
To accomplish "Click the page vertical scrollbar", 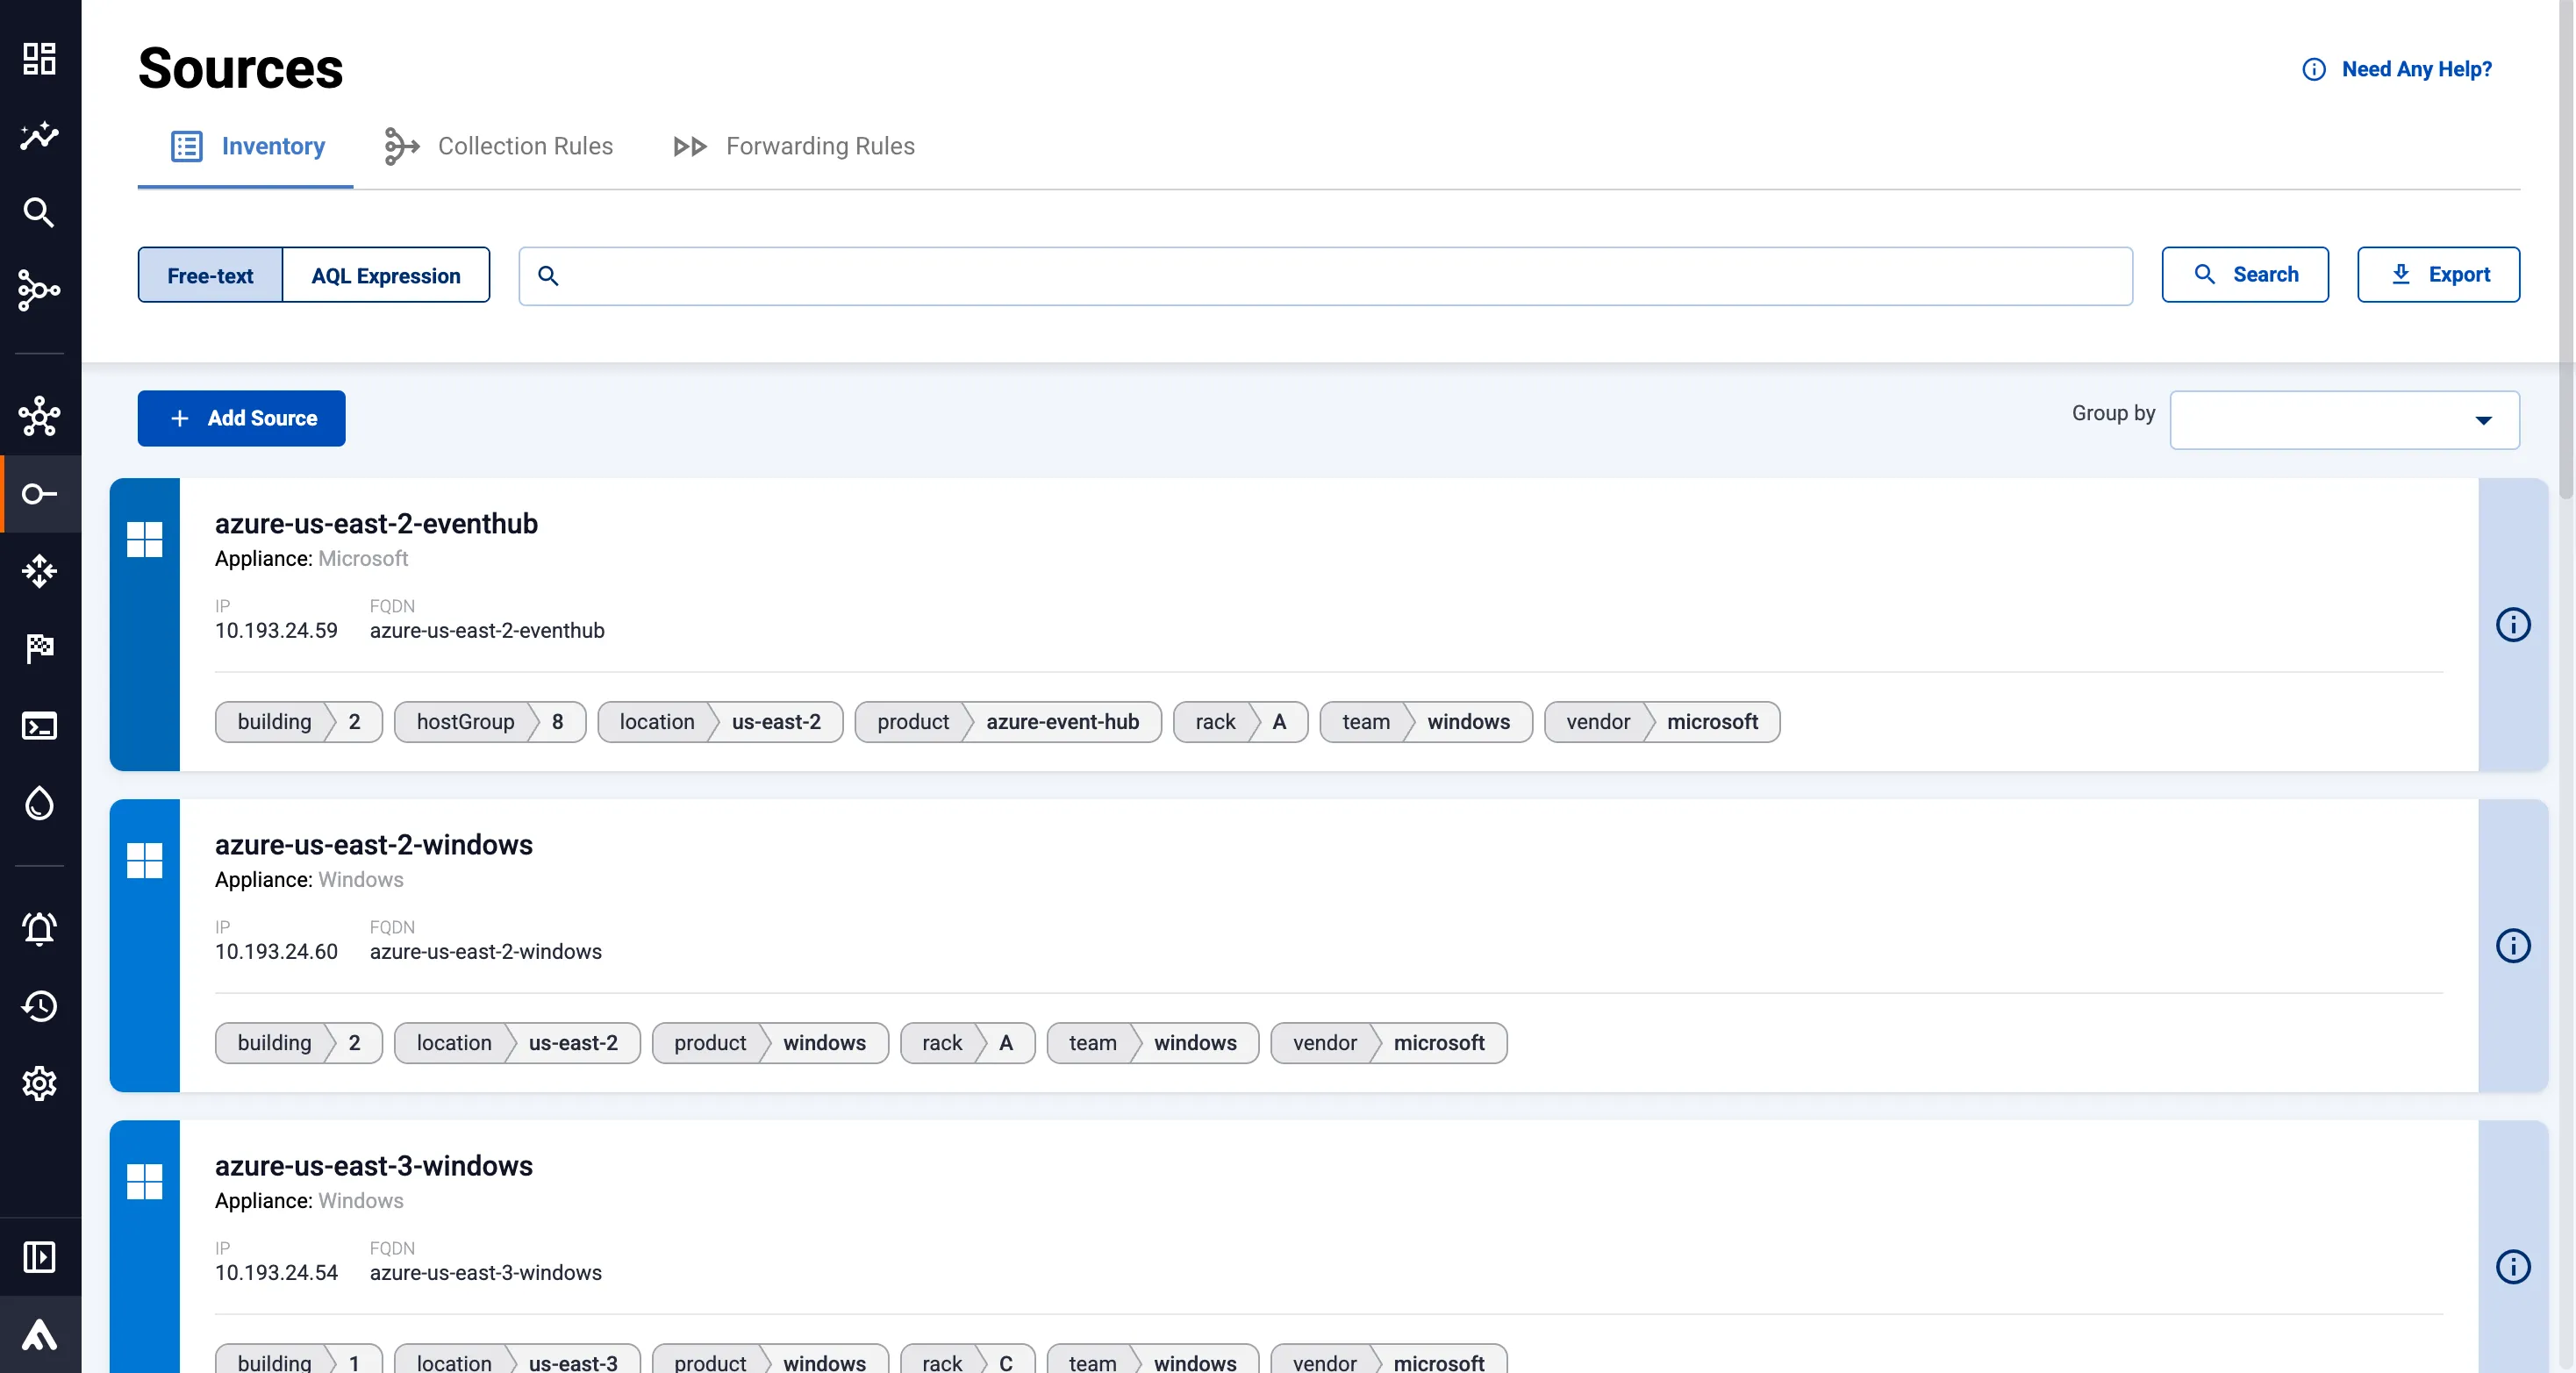I will (2565, 250).
